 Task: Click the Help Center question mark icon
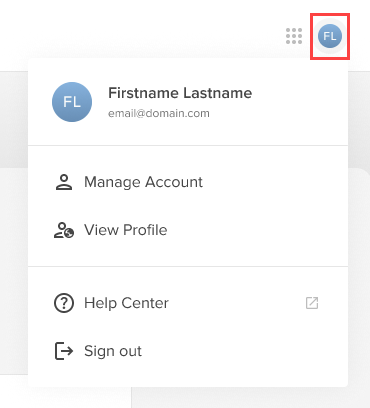pos(64,303)
